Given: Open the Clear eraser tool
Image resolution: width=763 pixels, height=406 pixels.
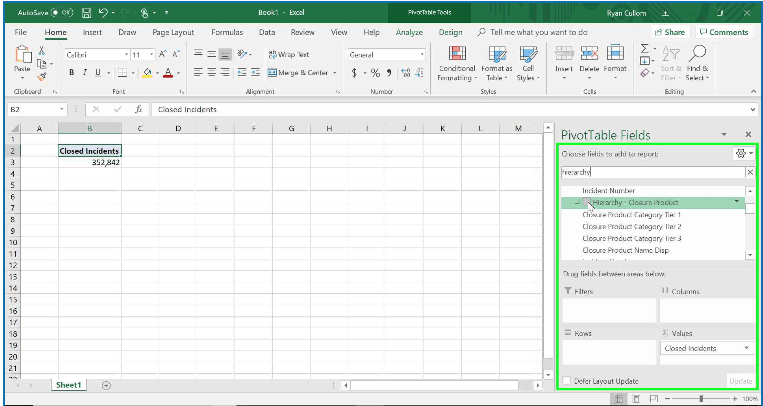Looking at the screenshot, I should click(645, 73).
